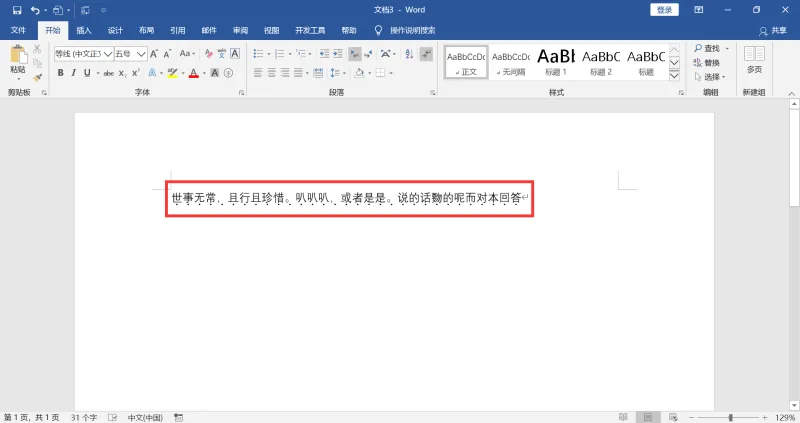Toggle justify alignment

pos(298,73)
